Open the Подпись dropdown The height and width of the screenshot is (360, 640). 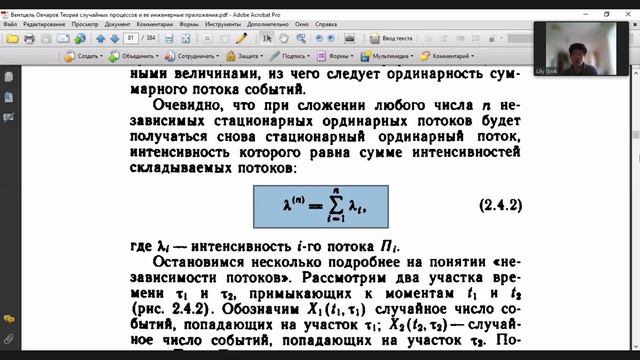pyautogui.click(x=289, y=56)
